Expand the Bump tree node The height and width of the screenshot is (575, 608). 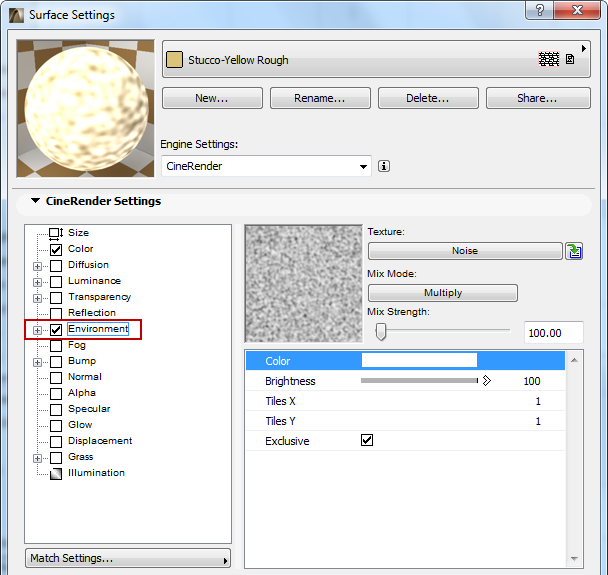pyautogui.click(x=37, y=363)
